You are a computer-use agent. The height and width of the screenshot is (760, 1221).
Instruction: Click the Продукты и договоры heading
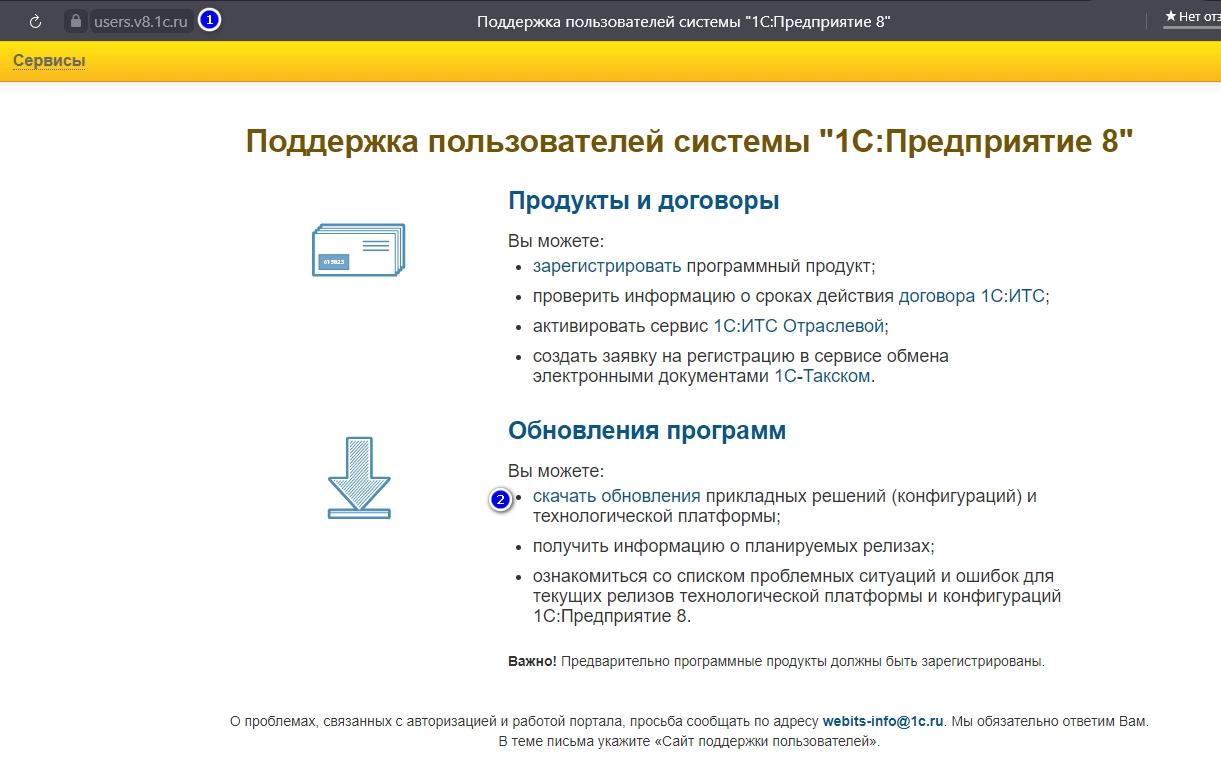click(644, 201)
